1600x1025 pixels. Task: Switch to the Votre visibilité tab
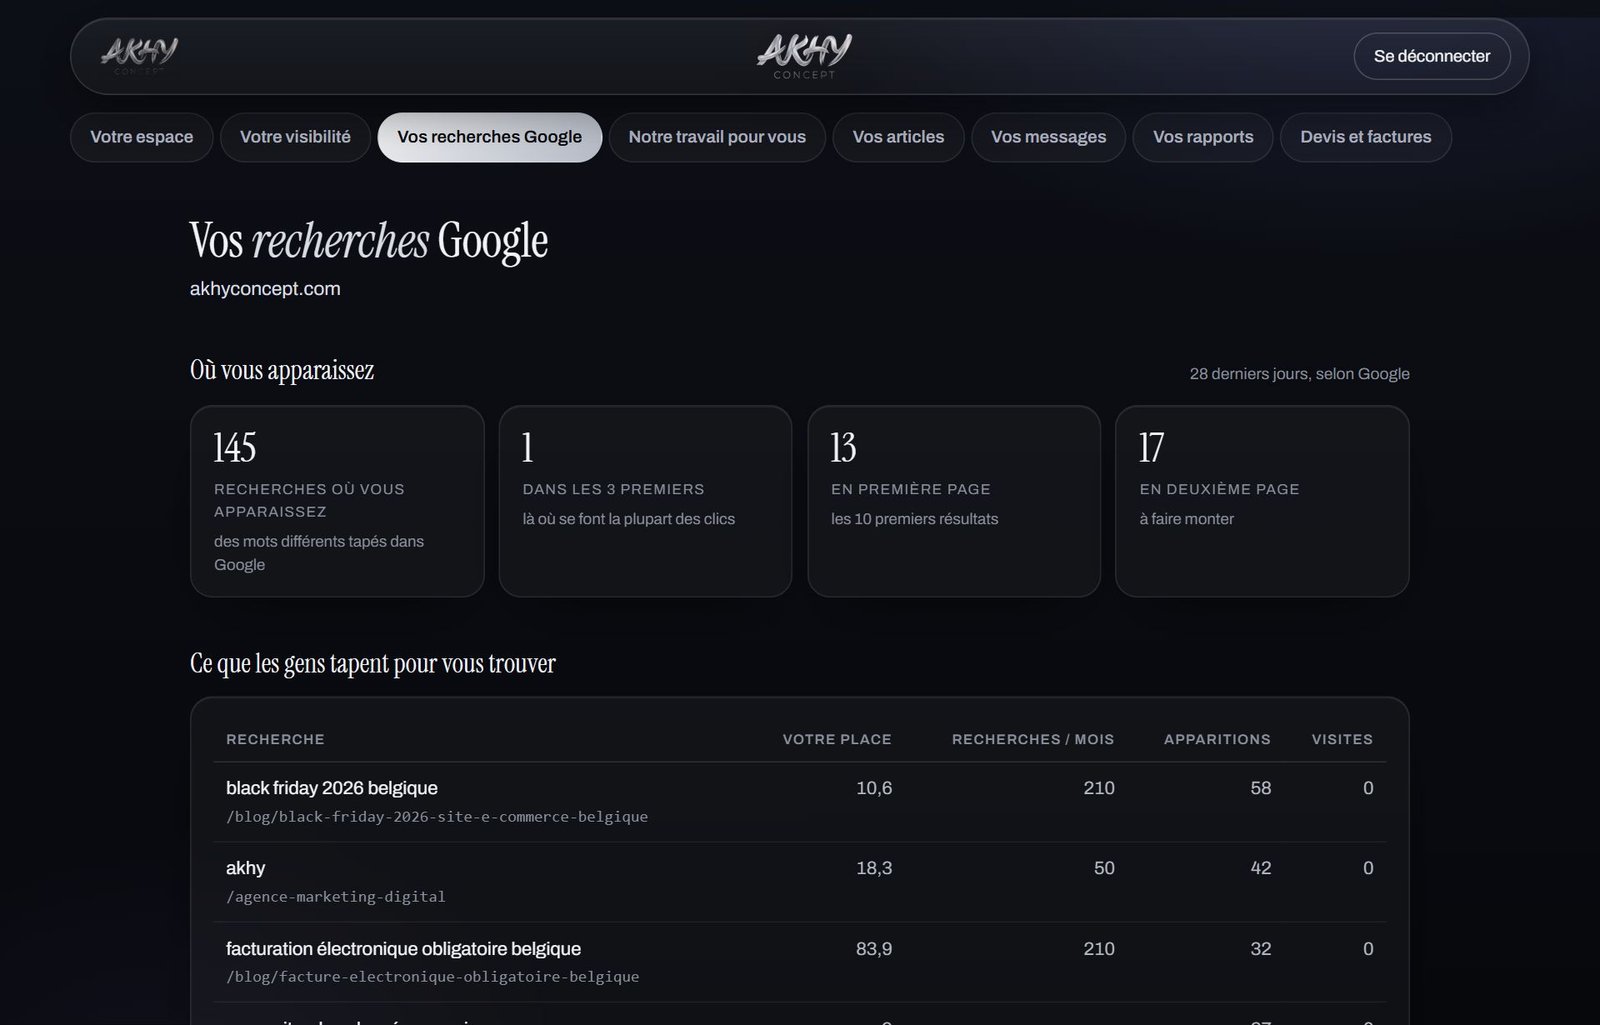coord(295,137)
